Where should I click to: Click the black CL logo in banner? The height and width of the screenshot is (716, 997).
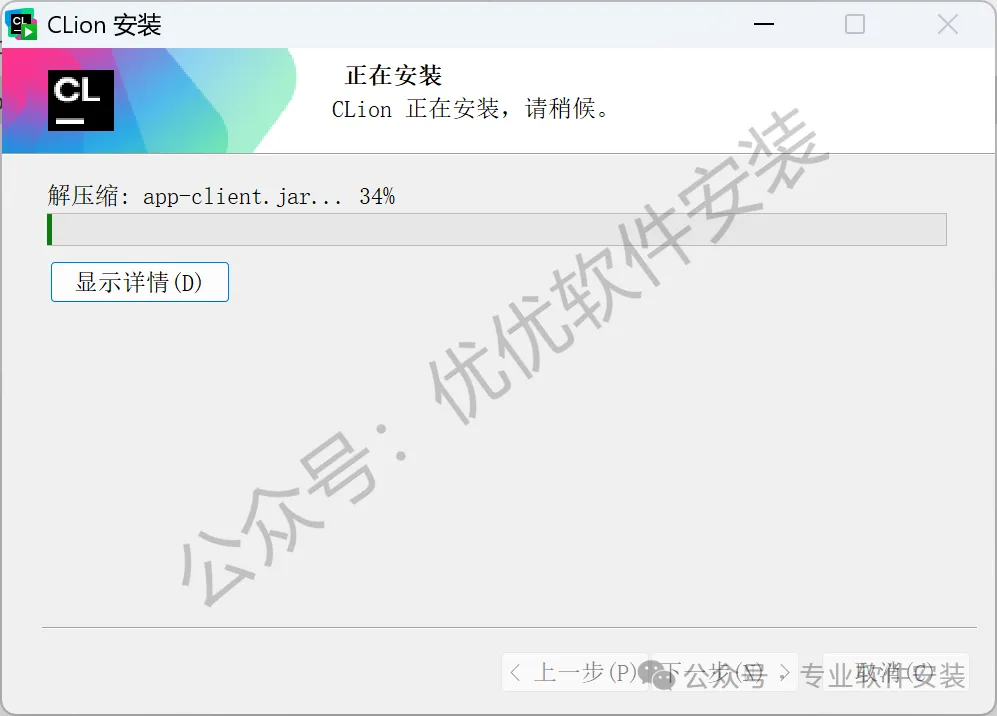81,100
